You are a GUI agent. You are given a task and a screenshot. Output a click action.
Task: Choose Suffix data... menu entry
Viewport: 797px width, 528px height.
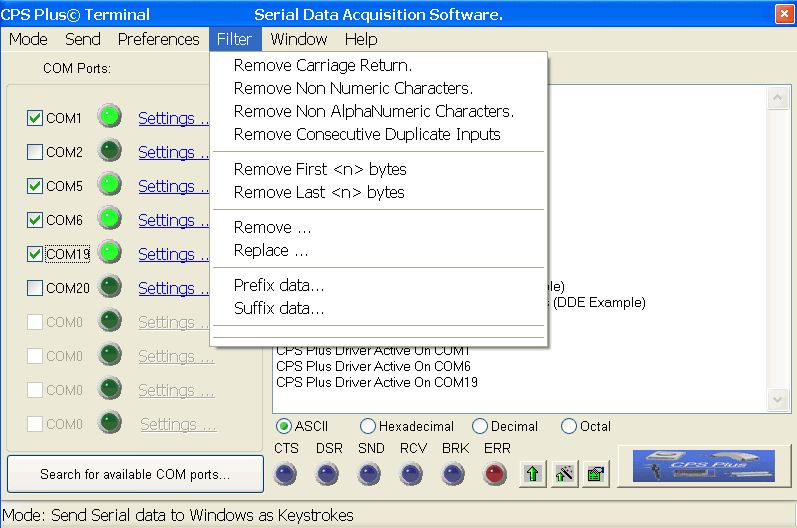tap(379, 308)
